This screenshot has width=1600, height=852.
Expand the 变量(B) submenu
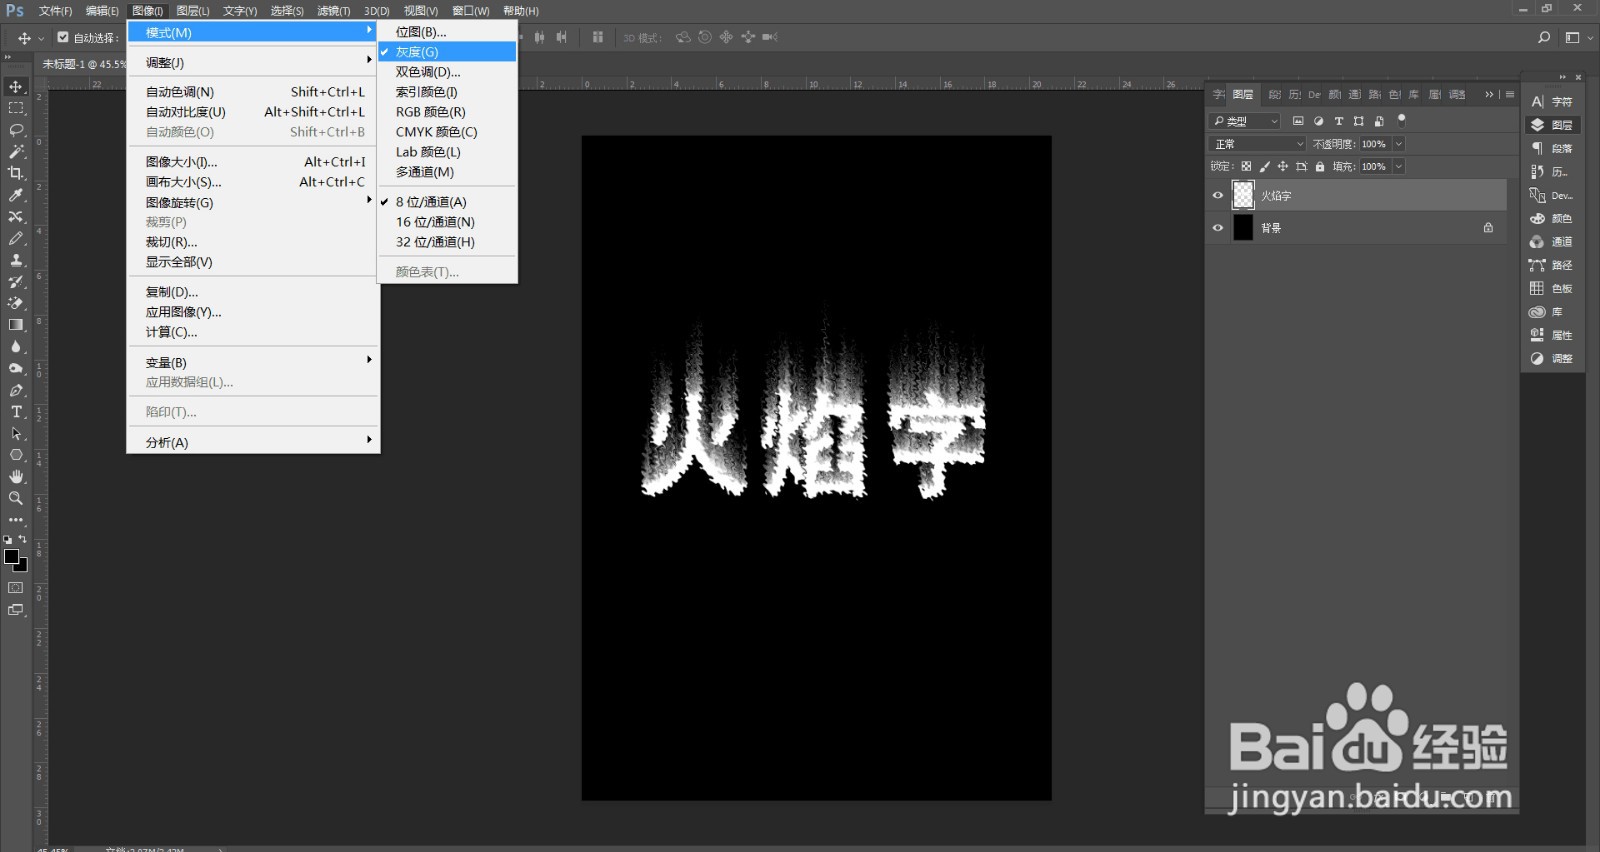coord(254,362)
